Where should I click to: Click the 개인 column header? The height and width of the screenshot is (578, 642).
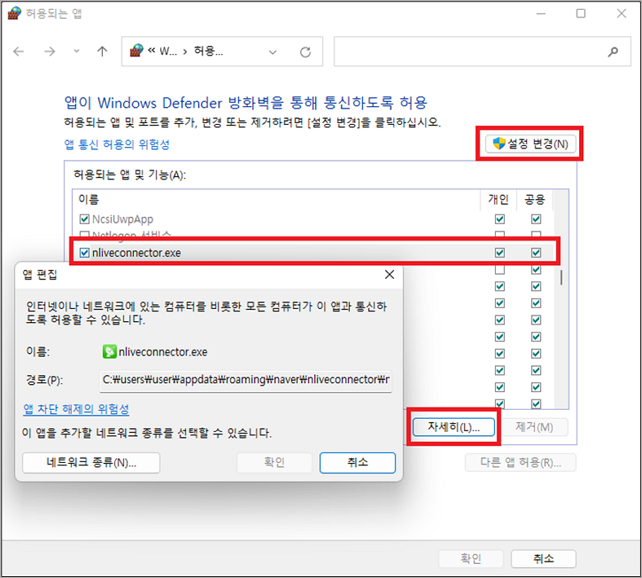tap(498, 199)
